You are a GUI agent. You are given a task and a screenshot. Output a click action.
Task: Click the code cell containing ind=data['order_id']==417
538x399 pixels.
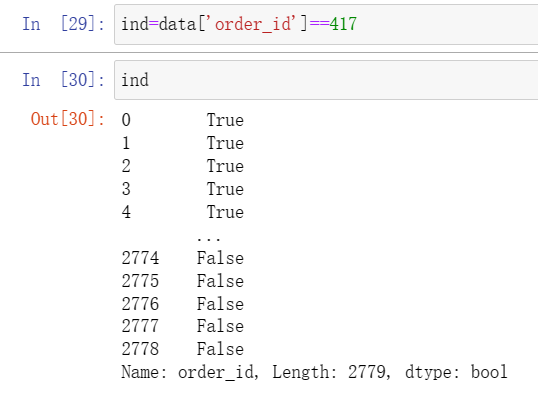pos(326,24)
